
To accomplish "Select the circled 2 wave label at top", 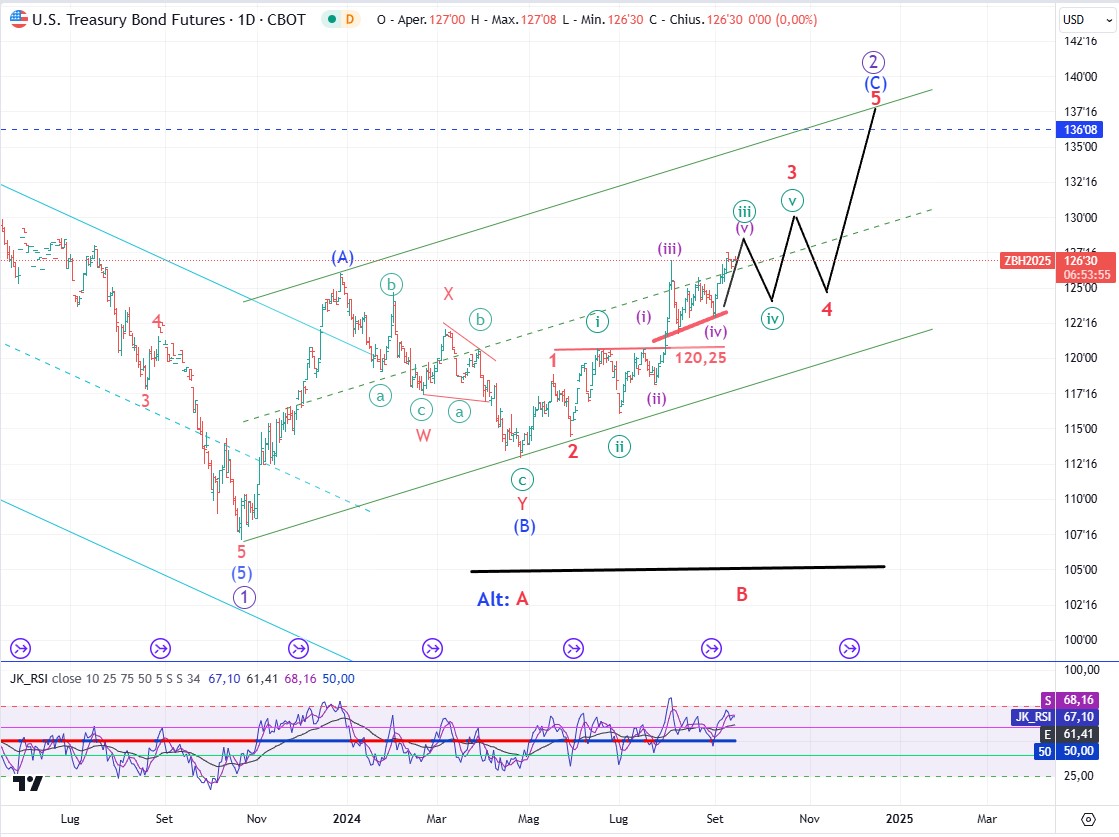I will point(874,62).
